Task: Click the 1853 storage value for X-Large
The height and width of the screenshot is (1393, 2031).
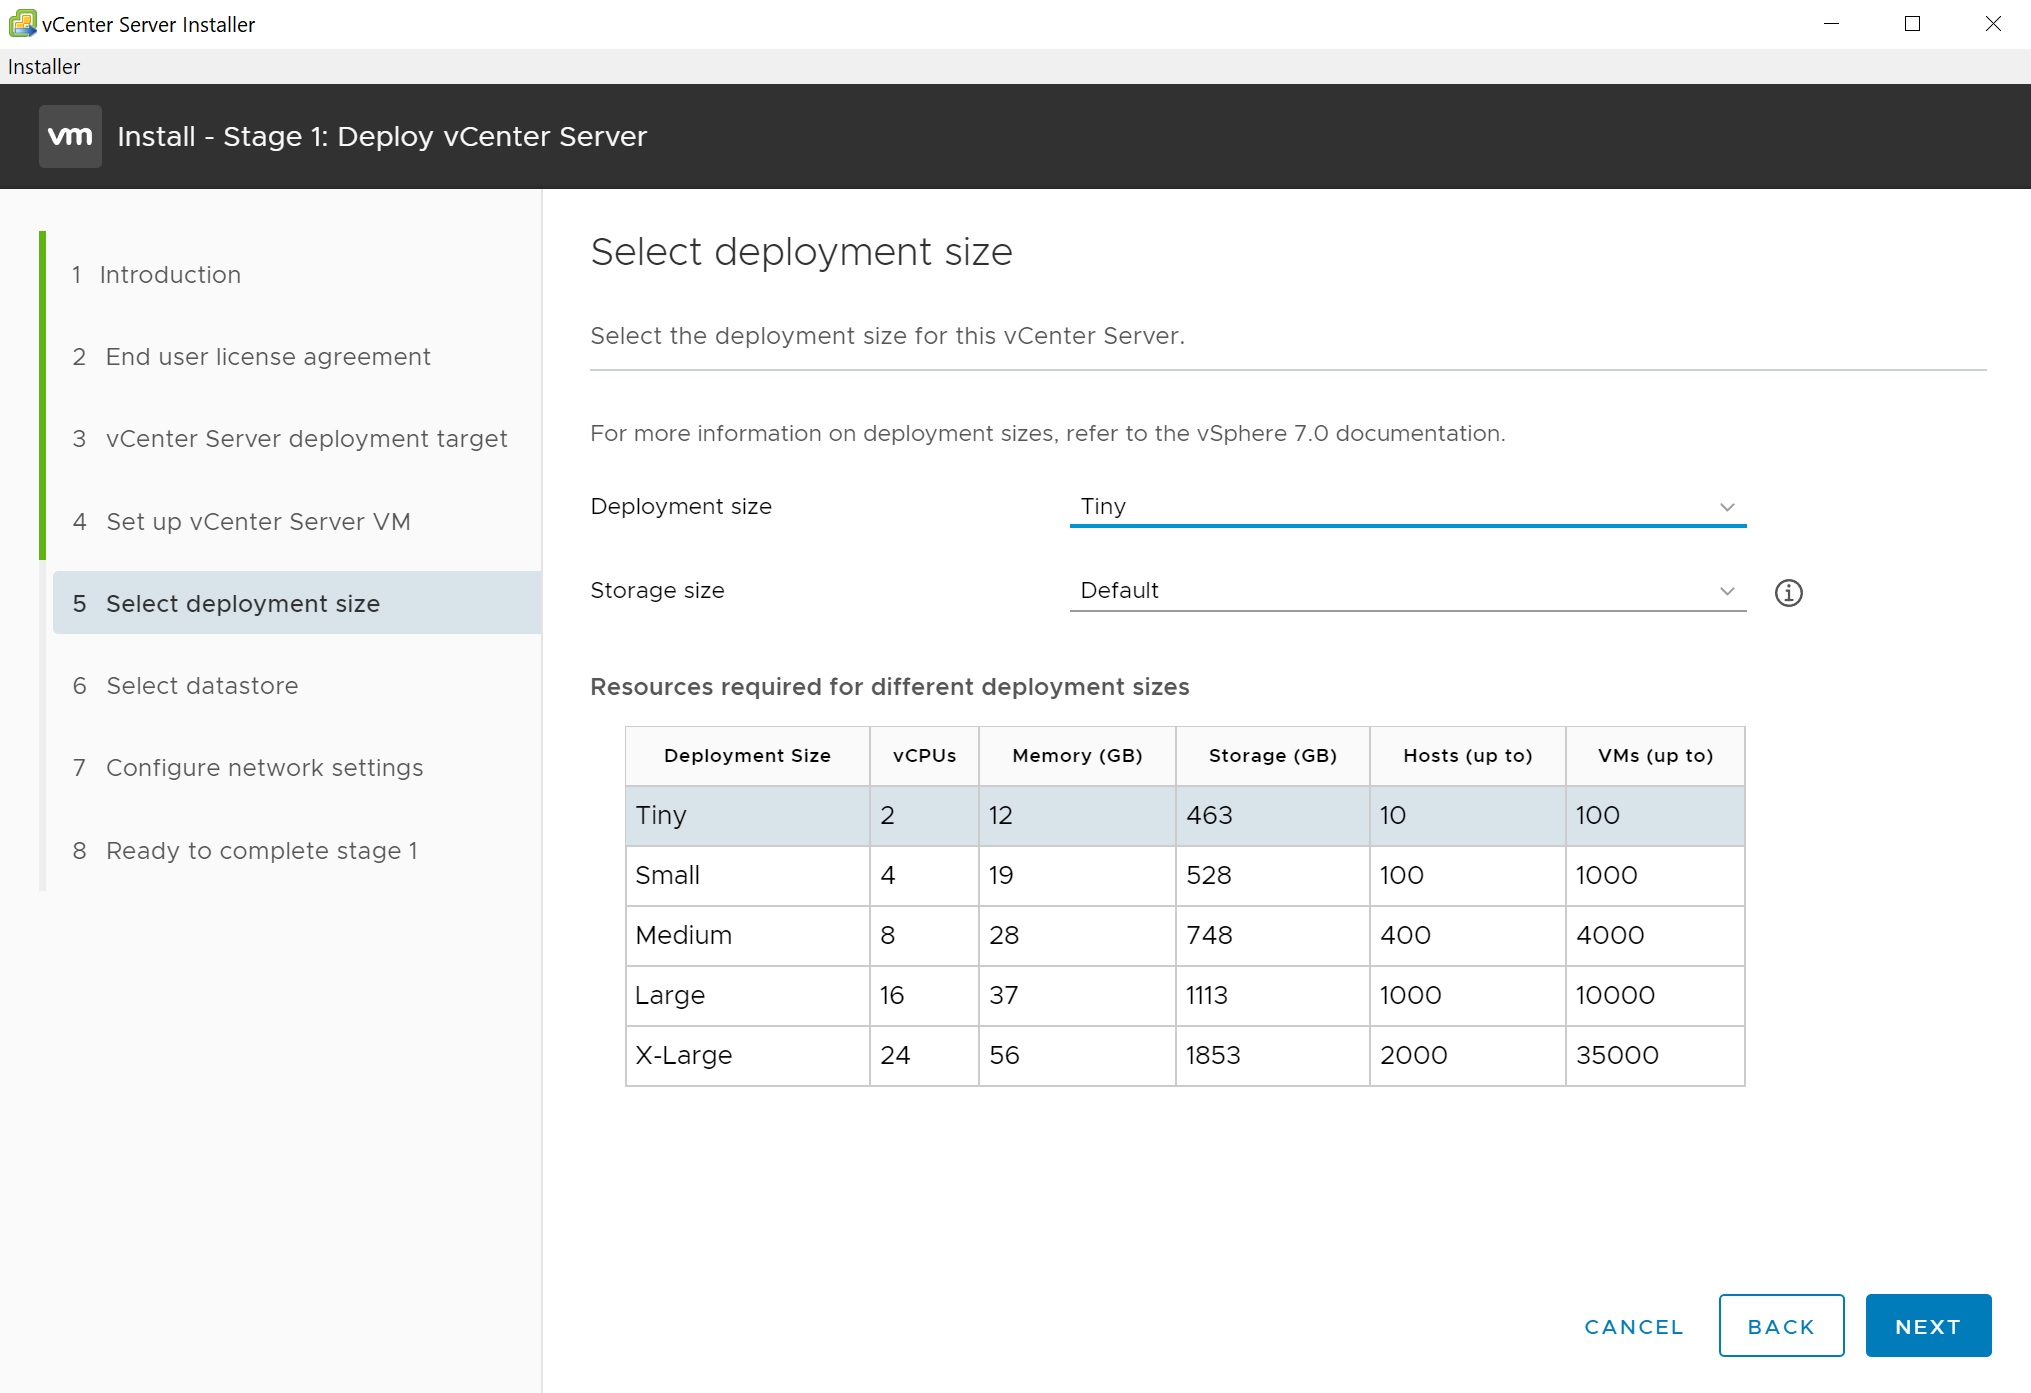Action: pos(1213,1056)
